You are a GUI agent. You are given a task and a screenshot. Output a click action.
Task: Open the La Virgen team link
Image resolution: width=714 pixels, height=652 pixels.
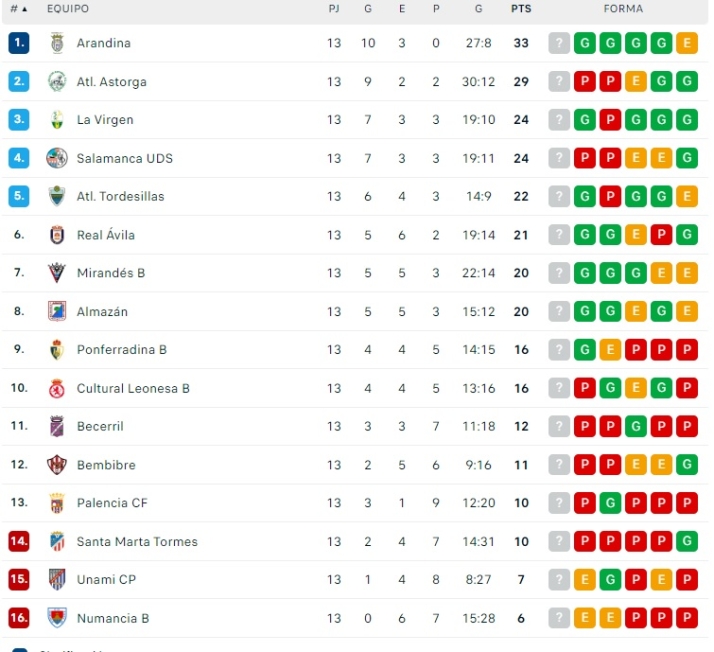pyautogui.click(x=105, y=120)
